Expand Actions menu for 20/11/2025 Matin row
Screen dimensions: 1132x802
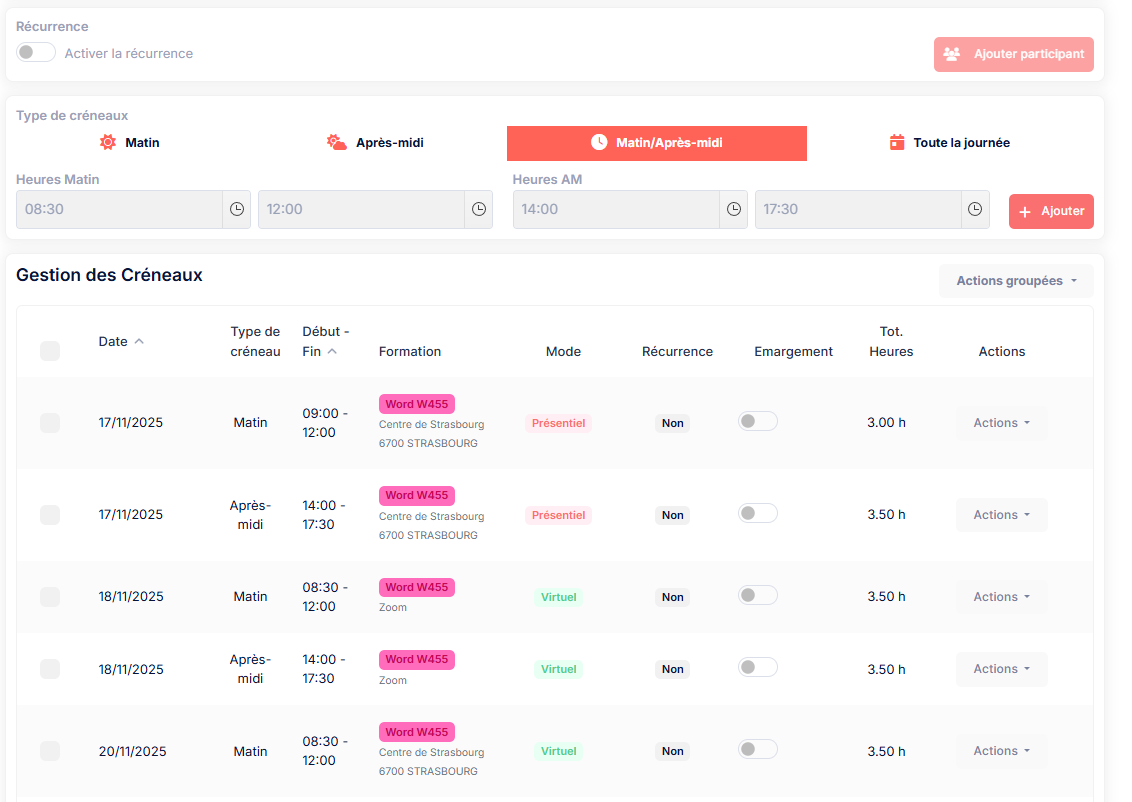coord(1001,751)
